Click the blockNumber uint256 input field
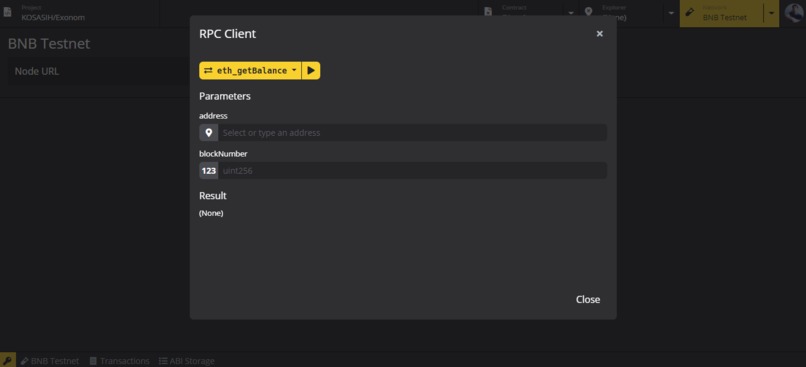The image size is (806, 367). click(412, 171)
